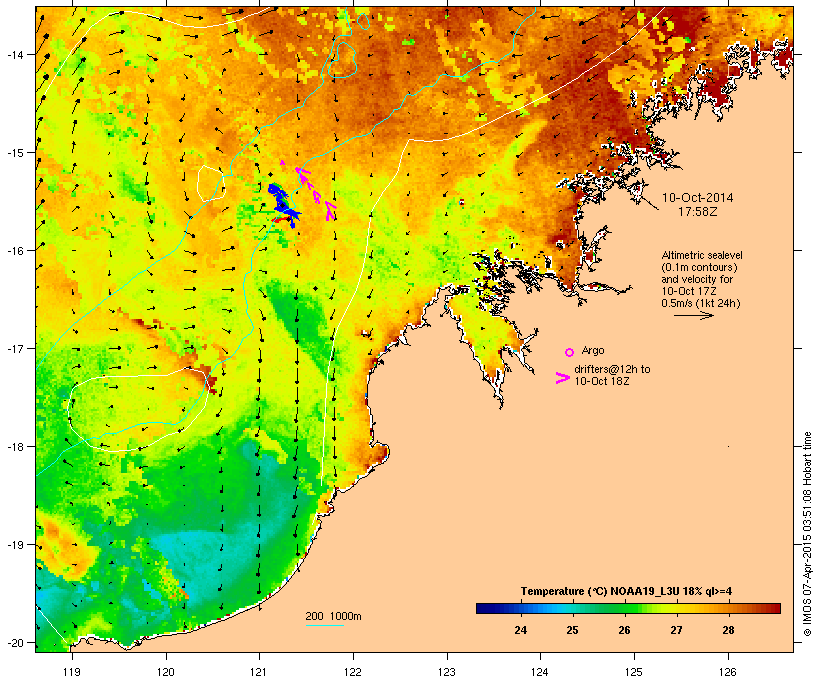Click the latitude axis label -18
The width and height of the screenshot is (820, 680).
(x=14, y=447)
